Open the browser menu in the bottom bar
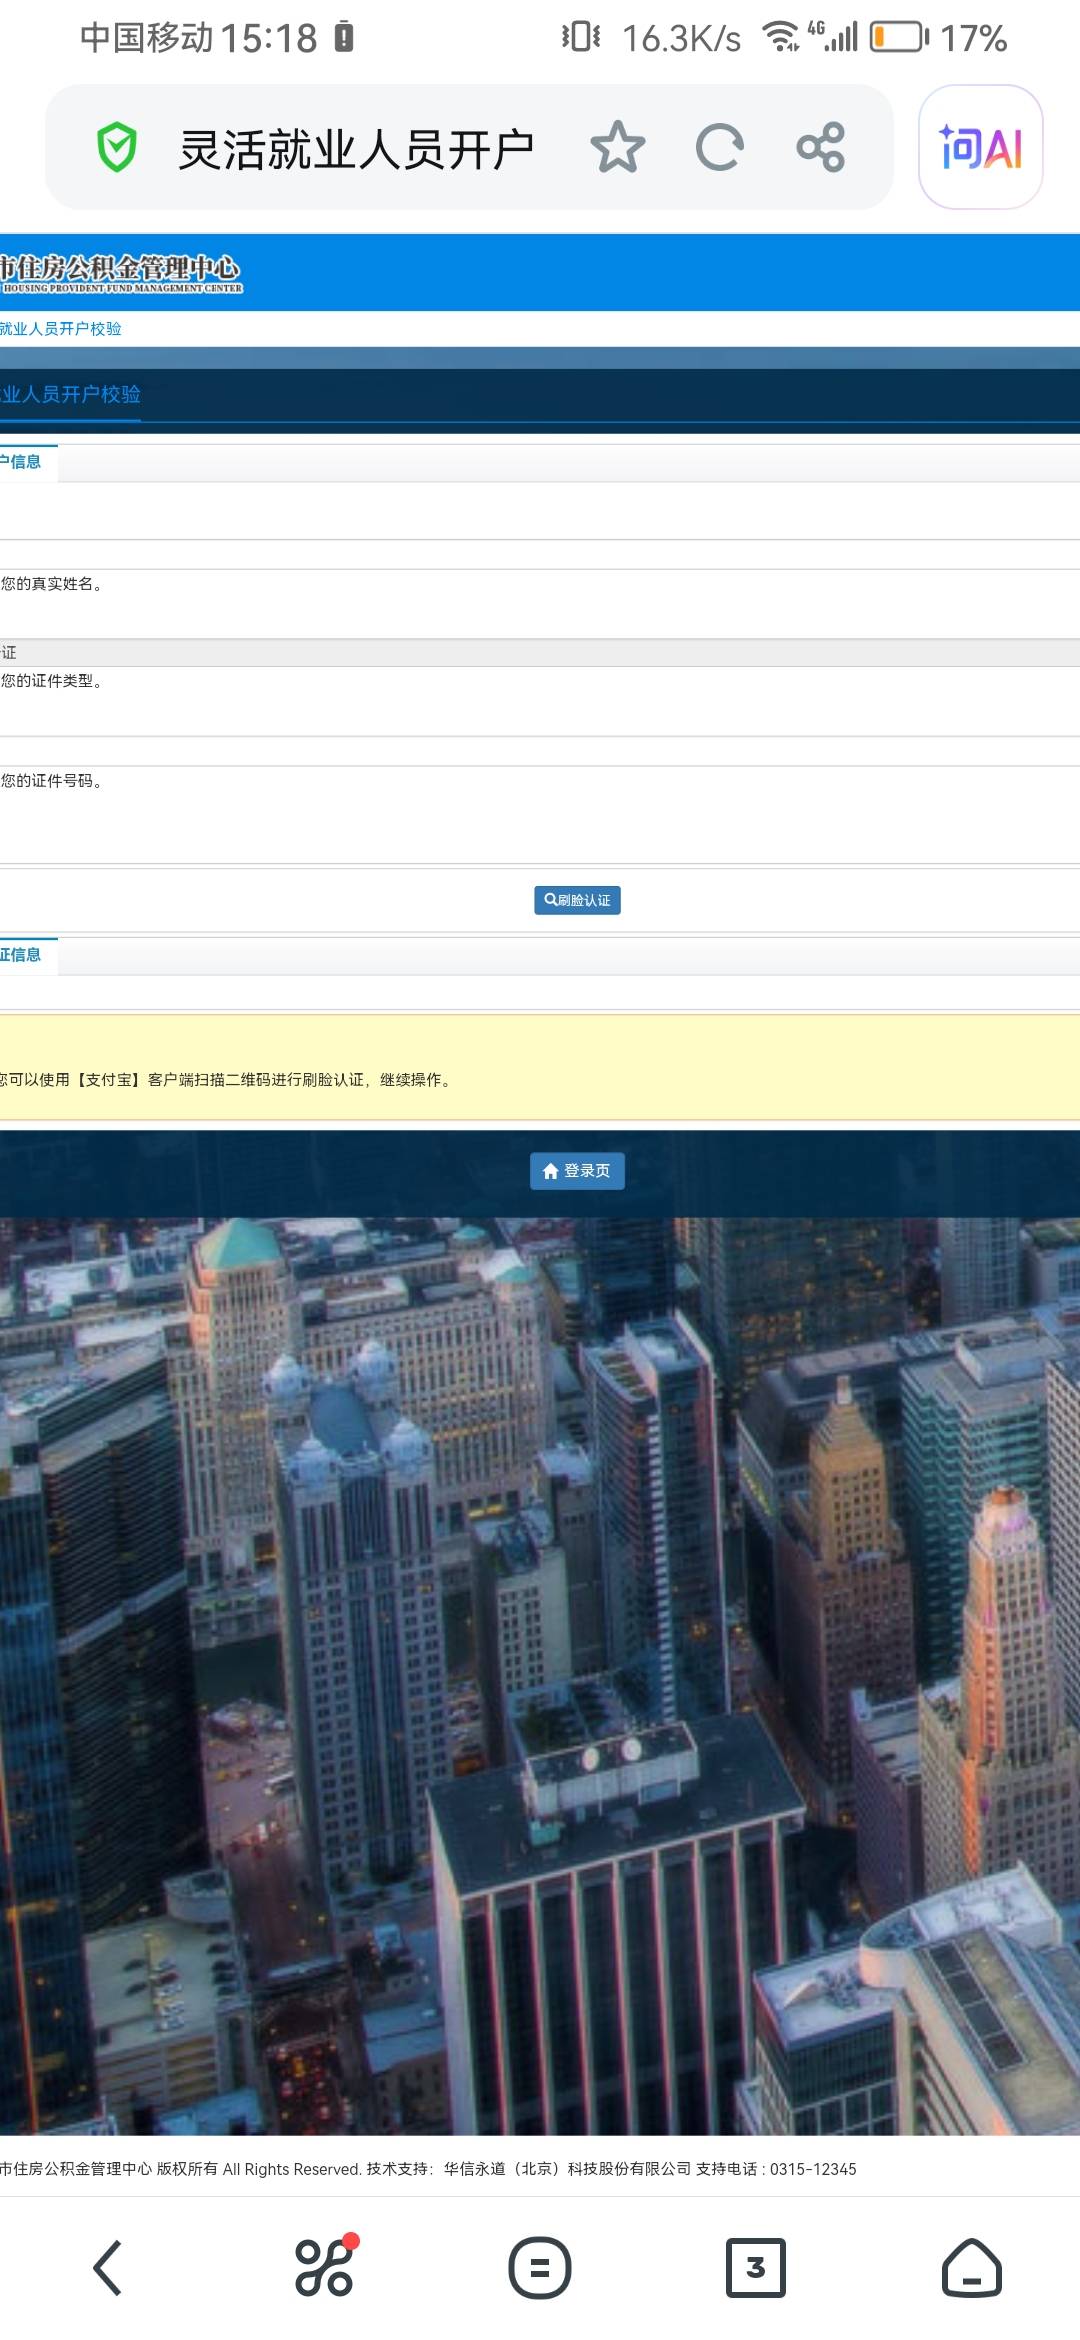 [540, 2267]
